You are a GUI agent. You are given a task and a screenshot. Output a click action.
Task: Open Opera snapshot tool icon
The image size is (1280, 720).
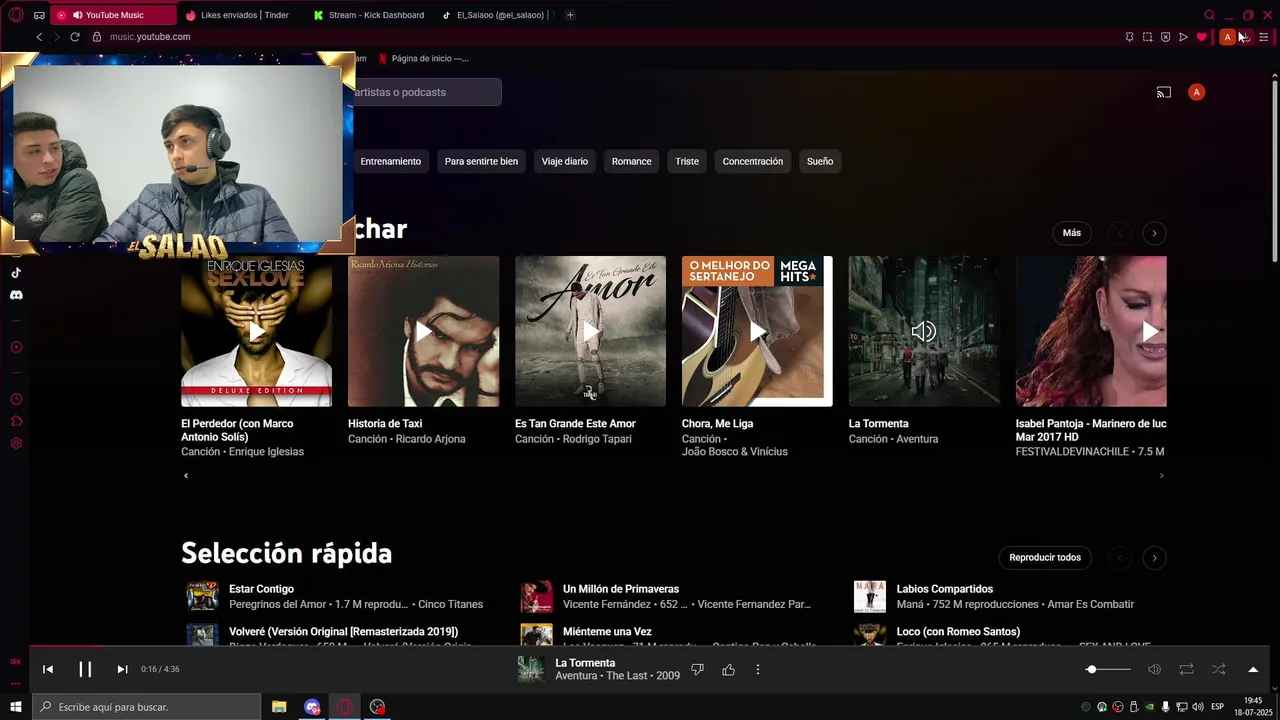(1147, 37)
